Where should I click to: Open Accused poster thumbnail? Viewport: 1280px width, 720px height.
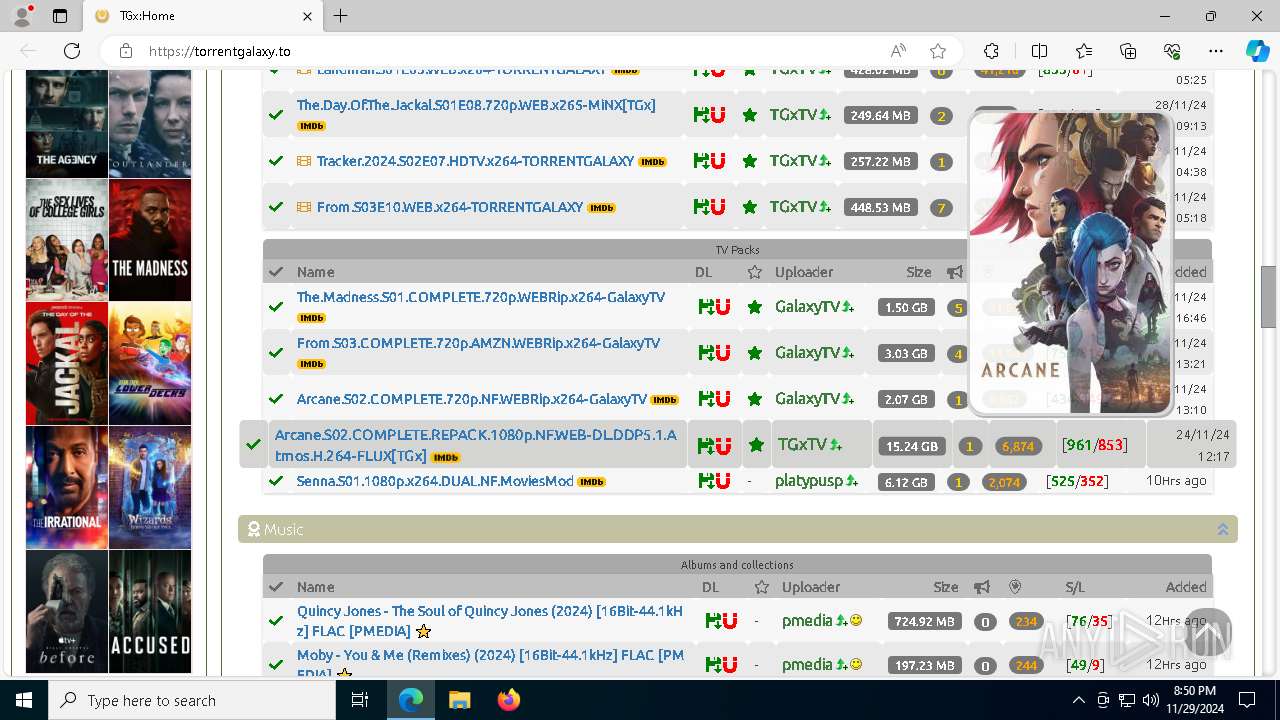(x=150, y=611)
